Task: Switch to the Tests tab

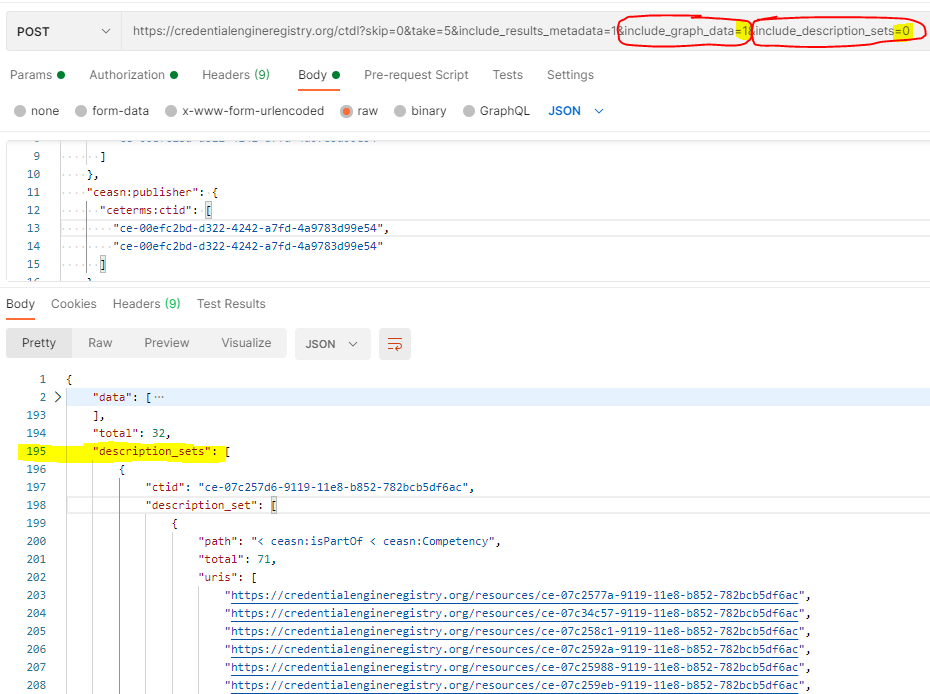Action: (507, 74)
